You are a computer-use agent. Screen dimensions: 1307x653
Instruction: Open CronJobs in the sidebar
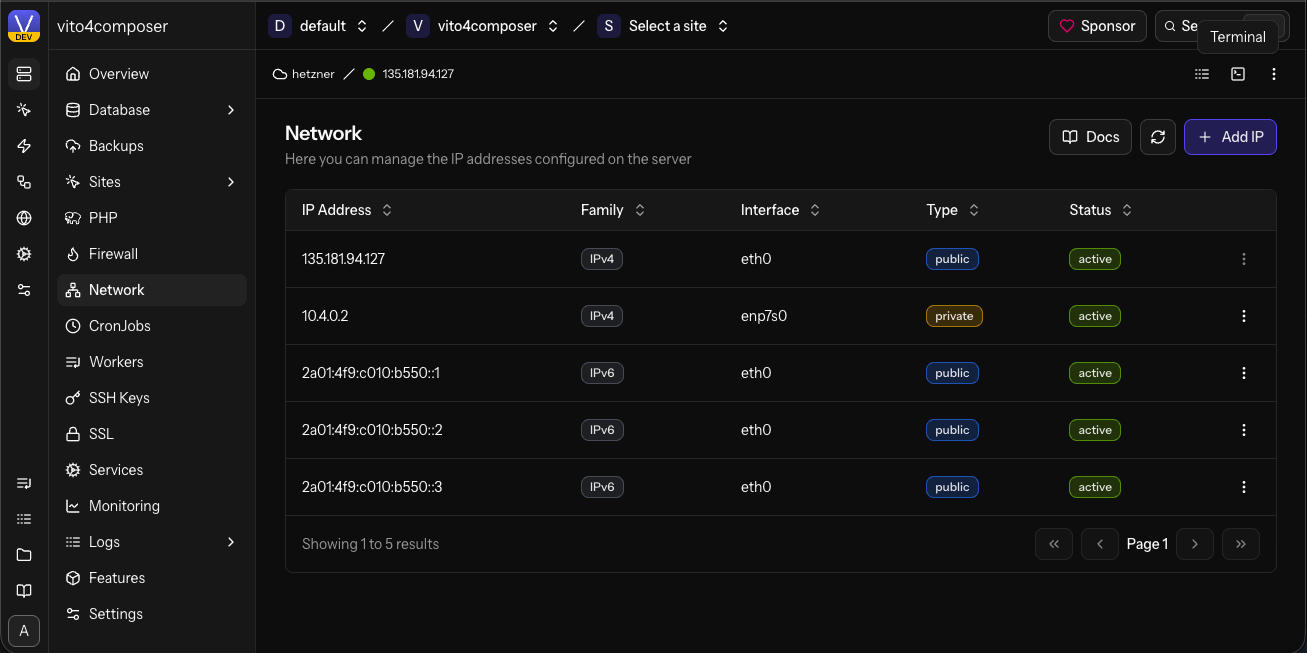[x=152, y=326]
